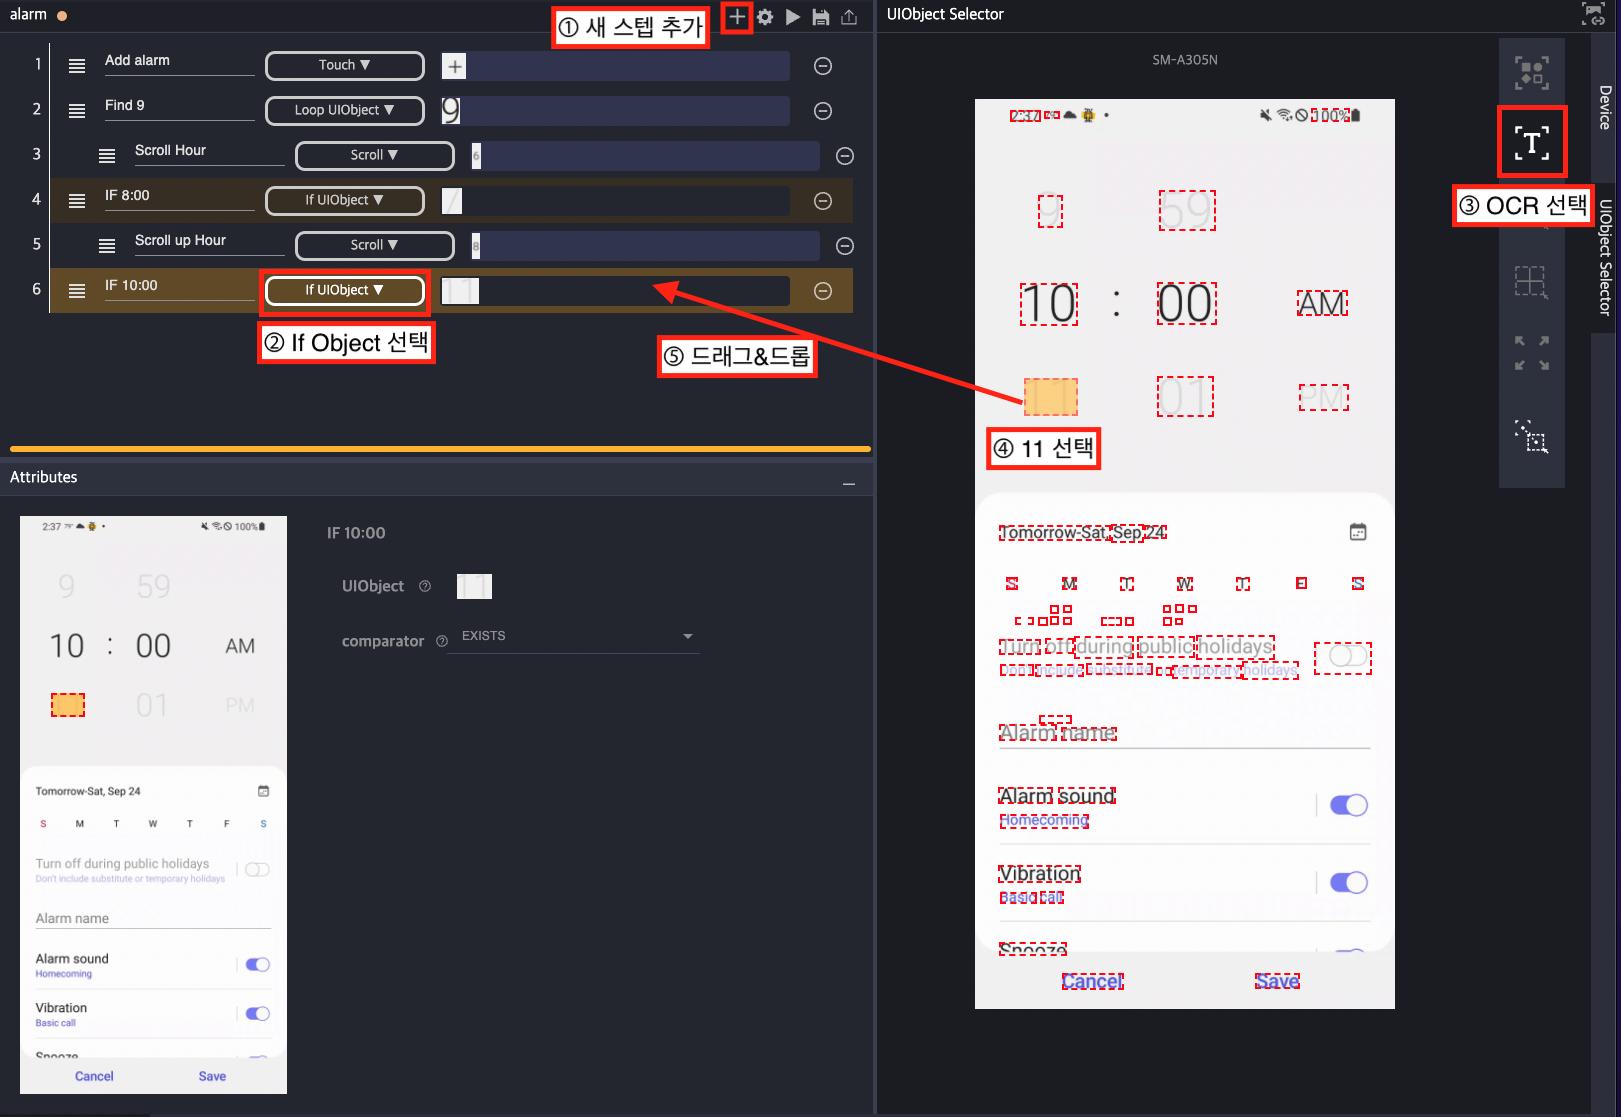Viewport: 1621px width, 1117px height.
Task: Run the alarm scenario with play button
Action: (x=792, y=17)
